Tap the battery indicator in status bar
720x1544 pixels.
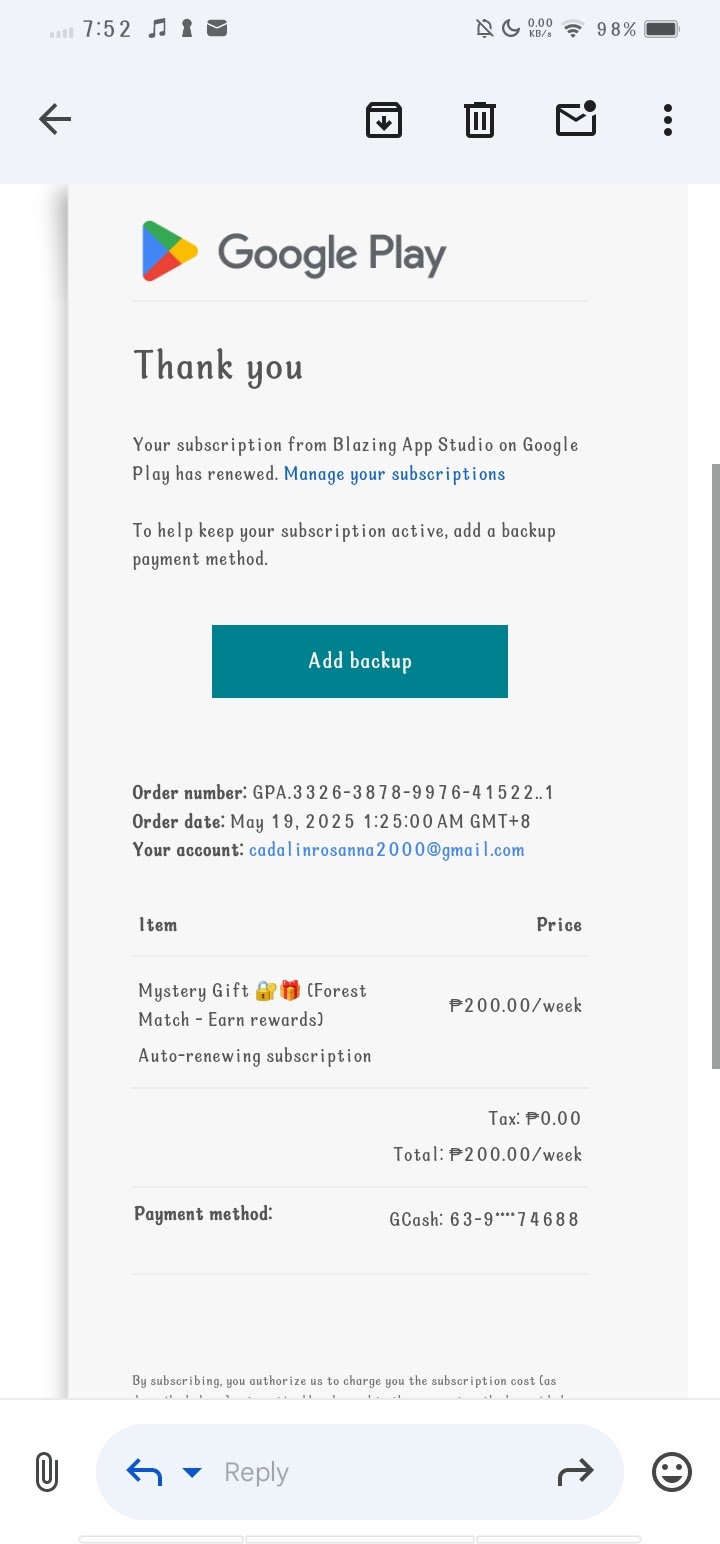[x=662, y=29]
